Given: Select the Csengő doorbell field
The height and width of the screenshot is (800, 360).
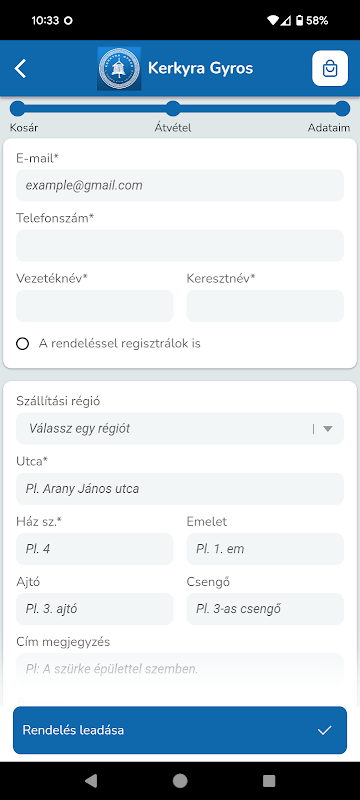Looking at the screenshot, I should [265, 609].
